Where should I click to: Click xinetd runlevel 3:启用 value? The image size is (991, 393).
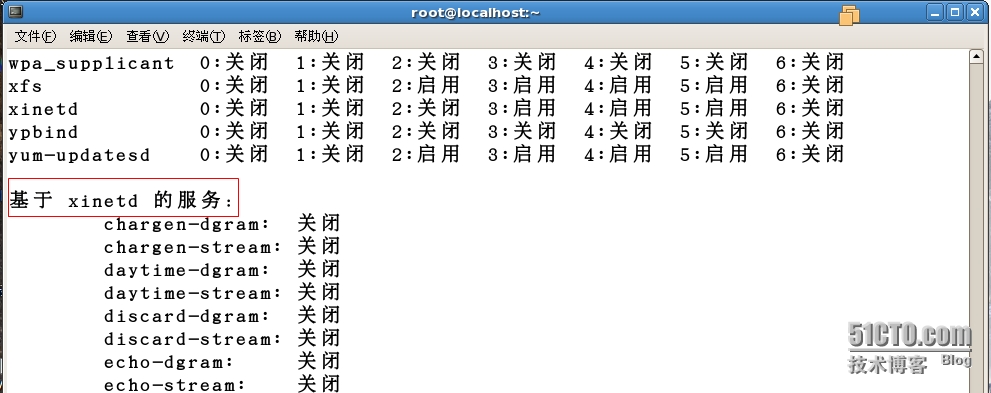[522, 109]
